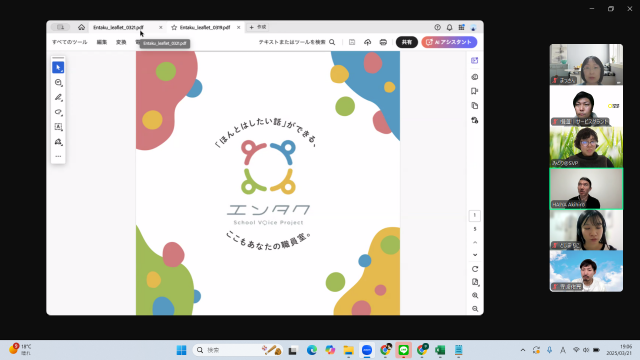Click the 共有 share button
The height and width of the screenshot is (360, 640).
click(407, 42)
